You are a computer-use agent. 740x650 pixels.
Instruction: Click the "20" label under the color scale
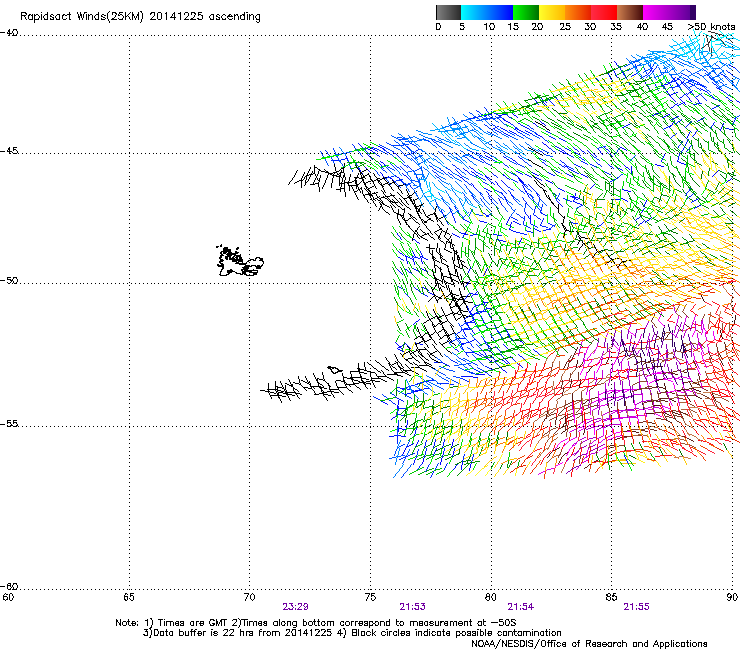point(538,27)
